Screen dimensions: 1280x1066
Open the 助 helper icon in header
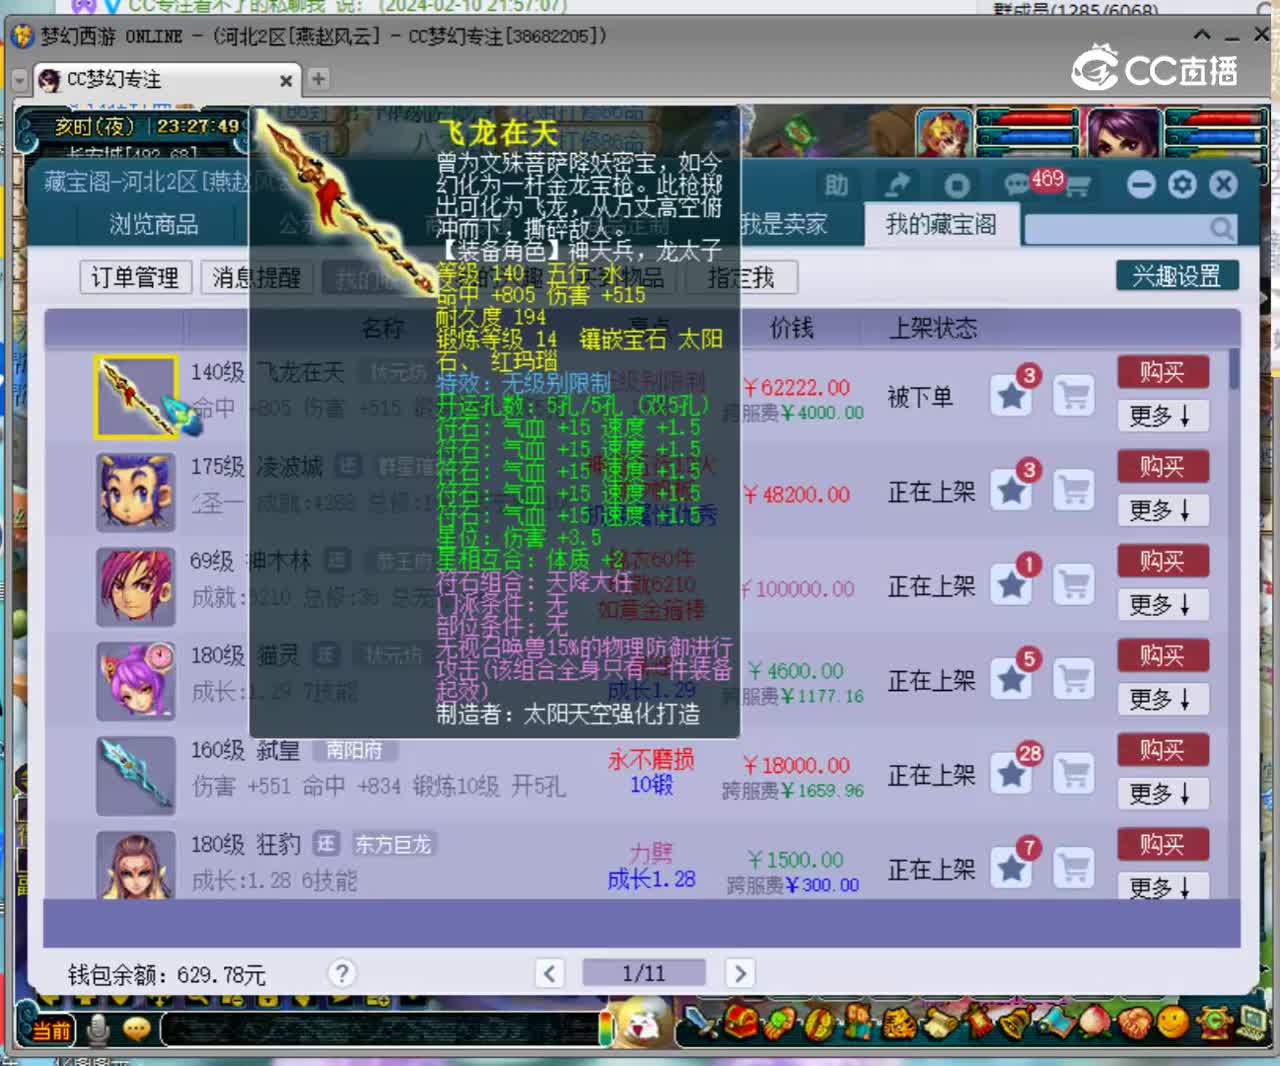pos(836,185)
